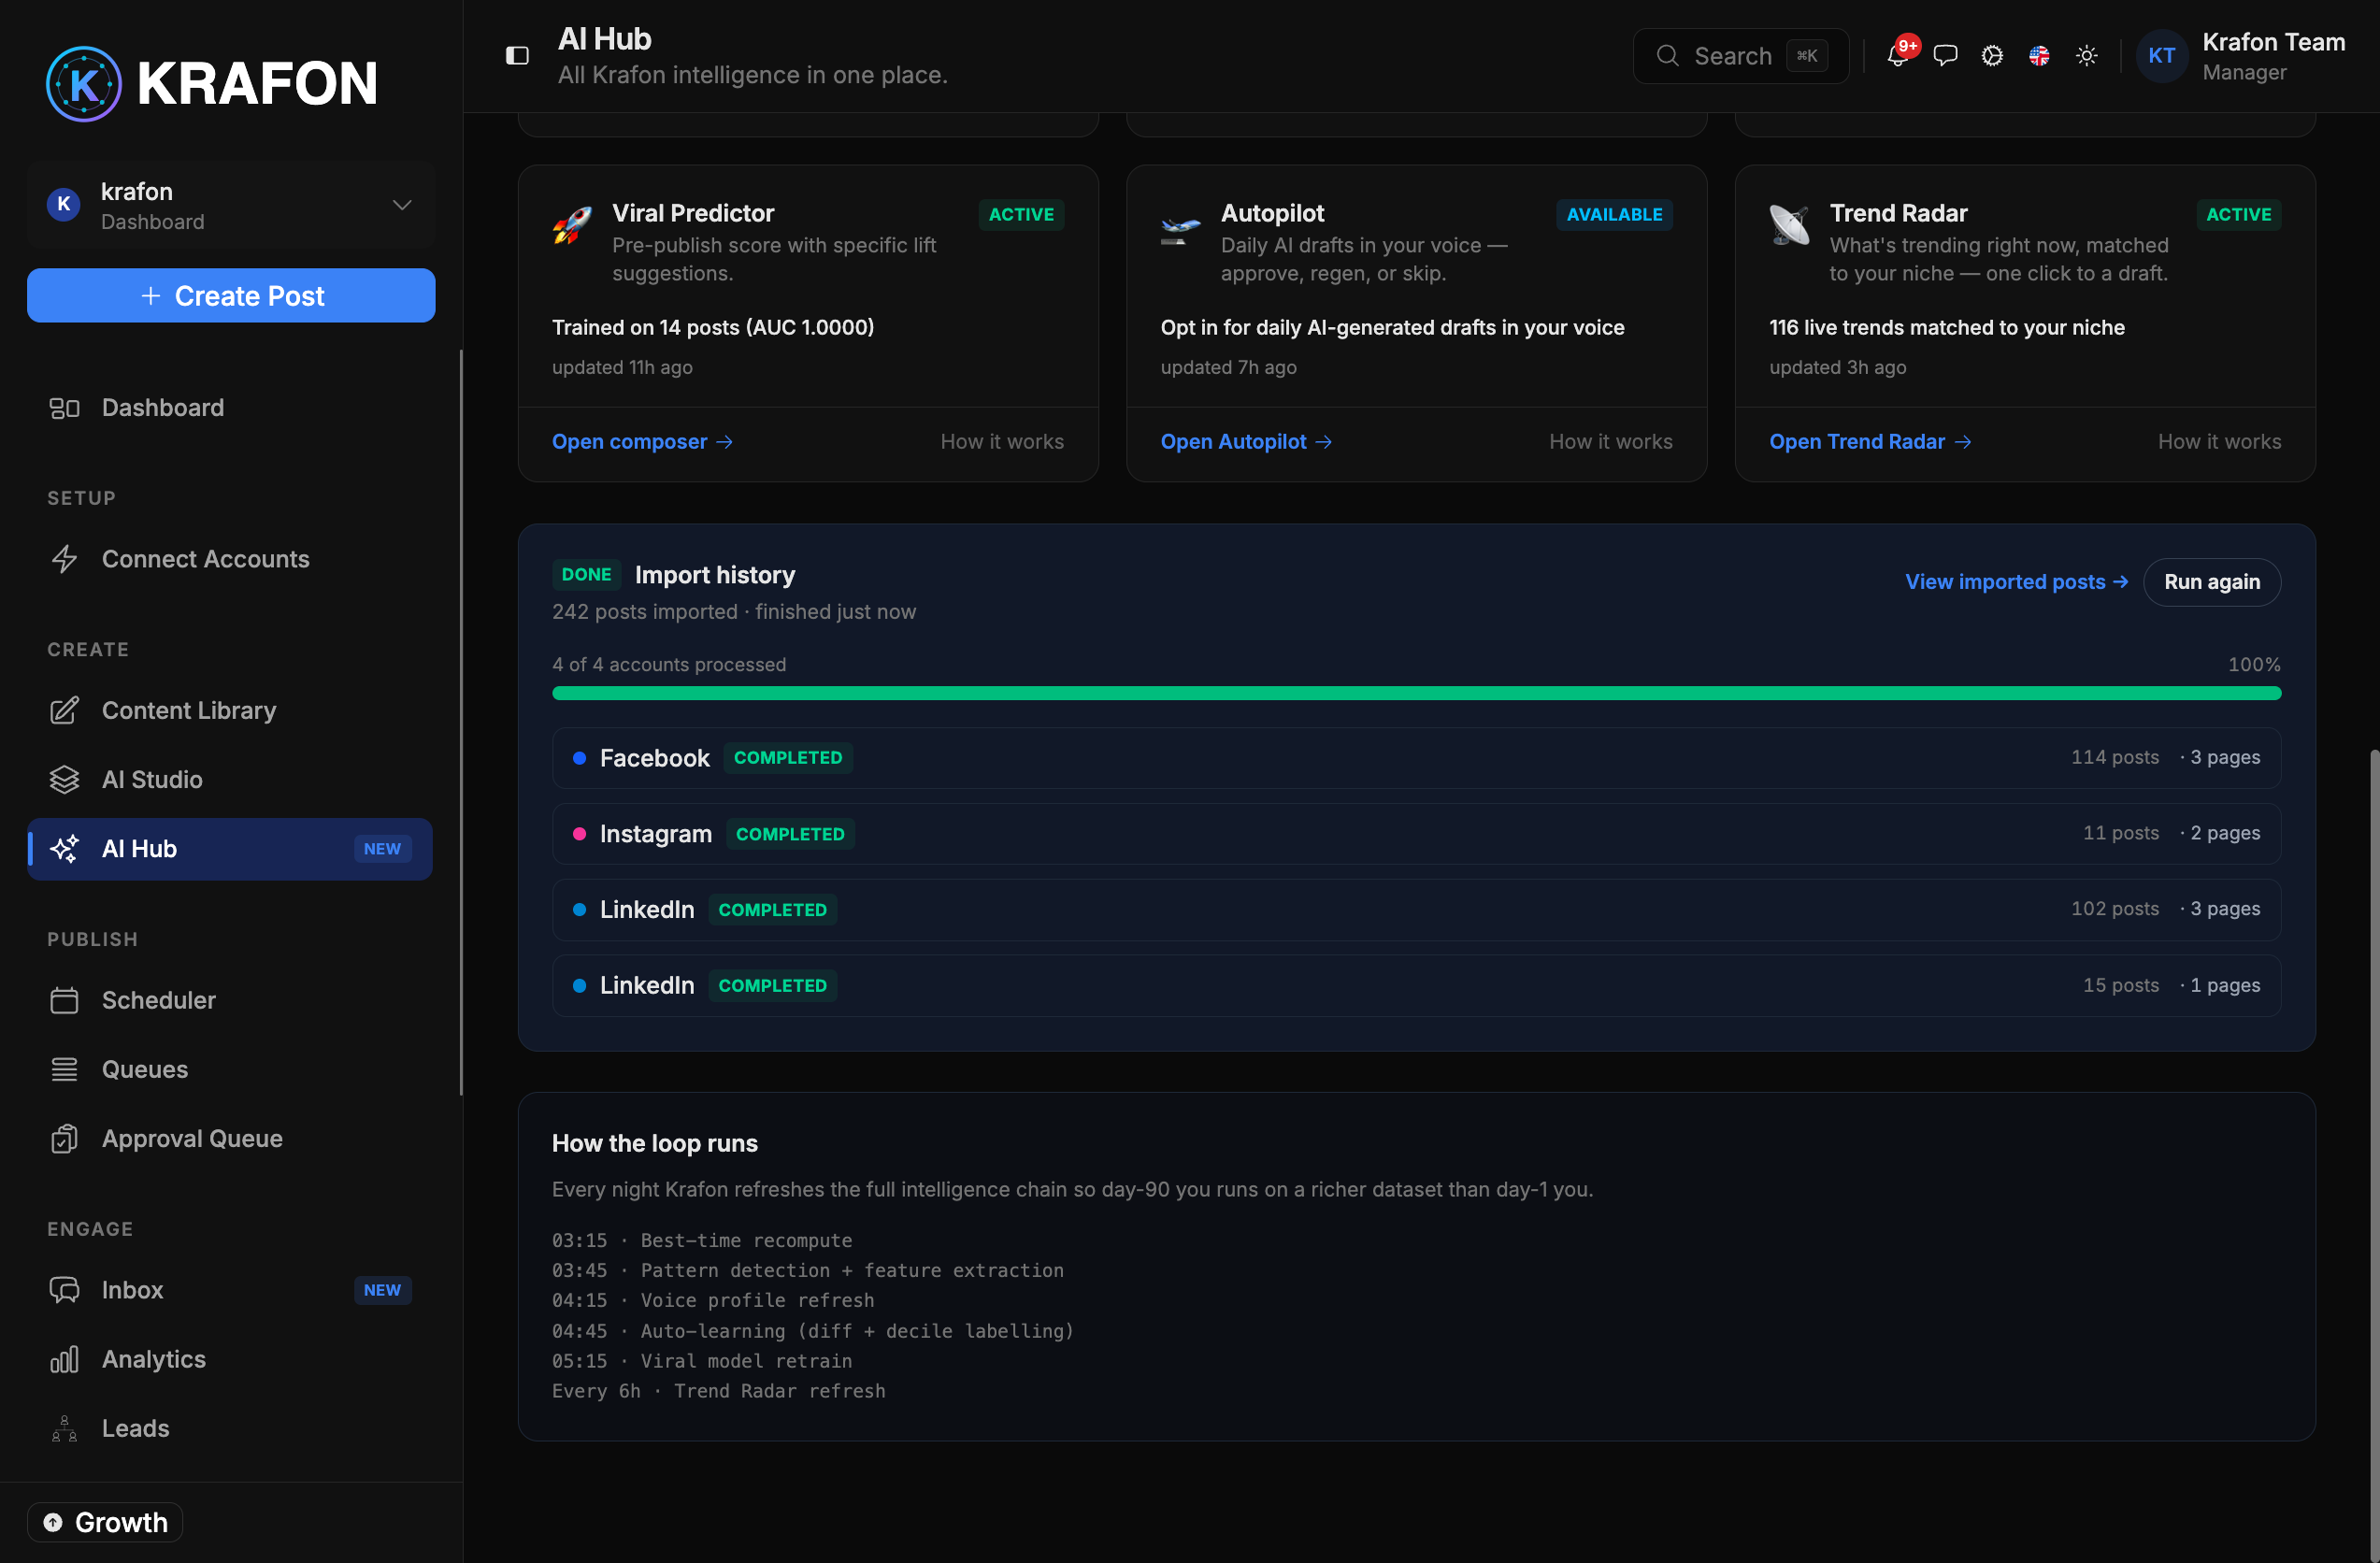
Task: Click the AI Hub sparkle icon
Action: coord(65,849)
